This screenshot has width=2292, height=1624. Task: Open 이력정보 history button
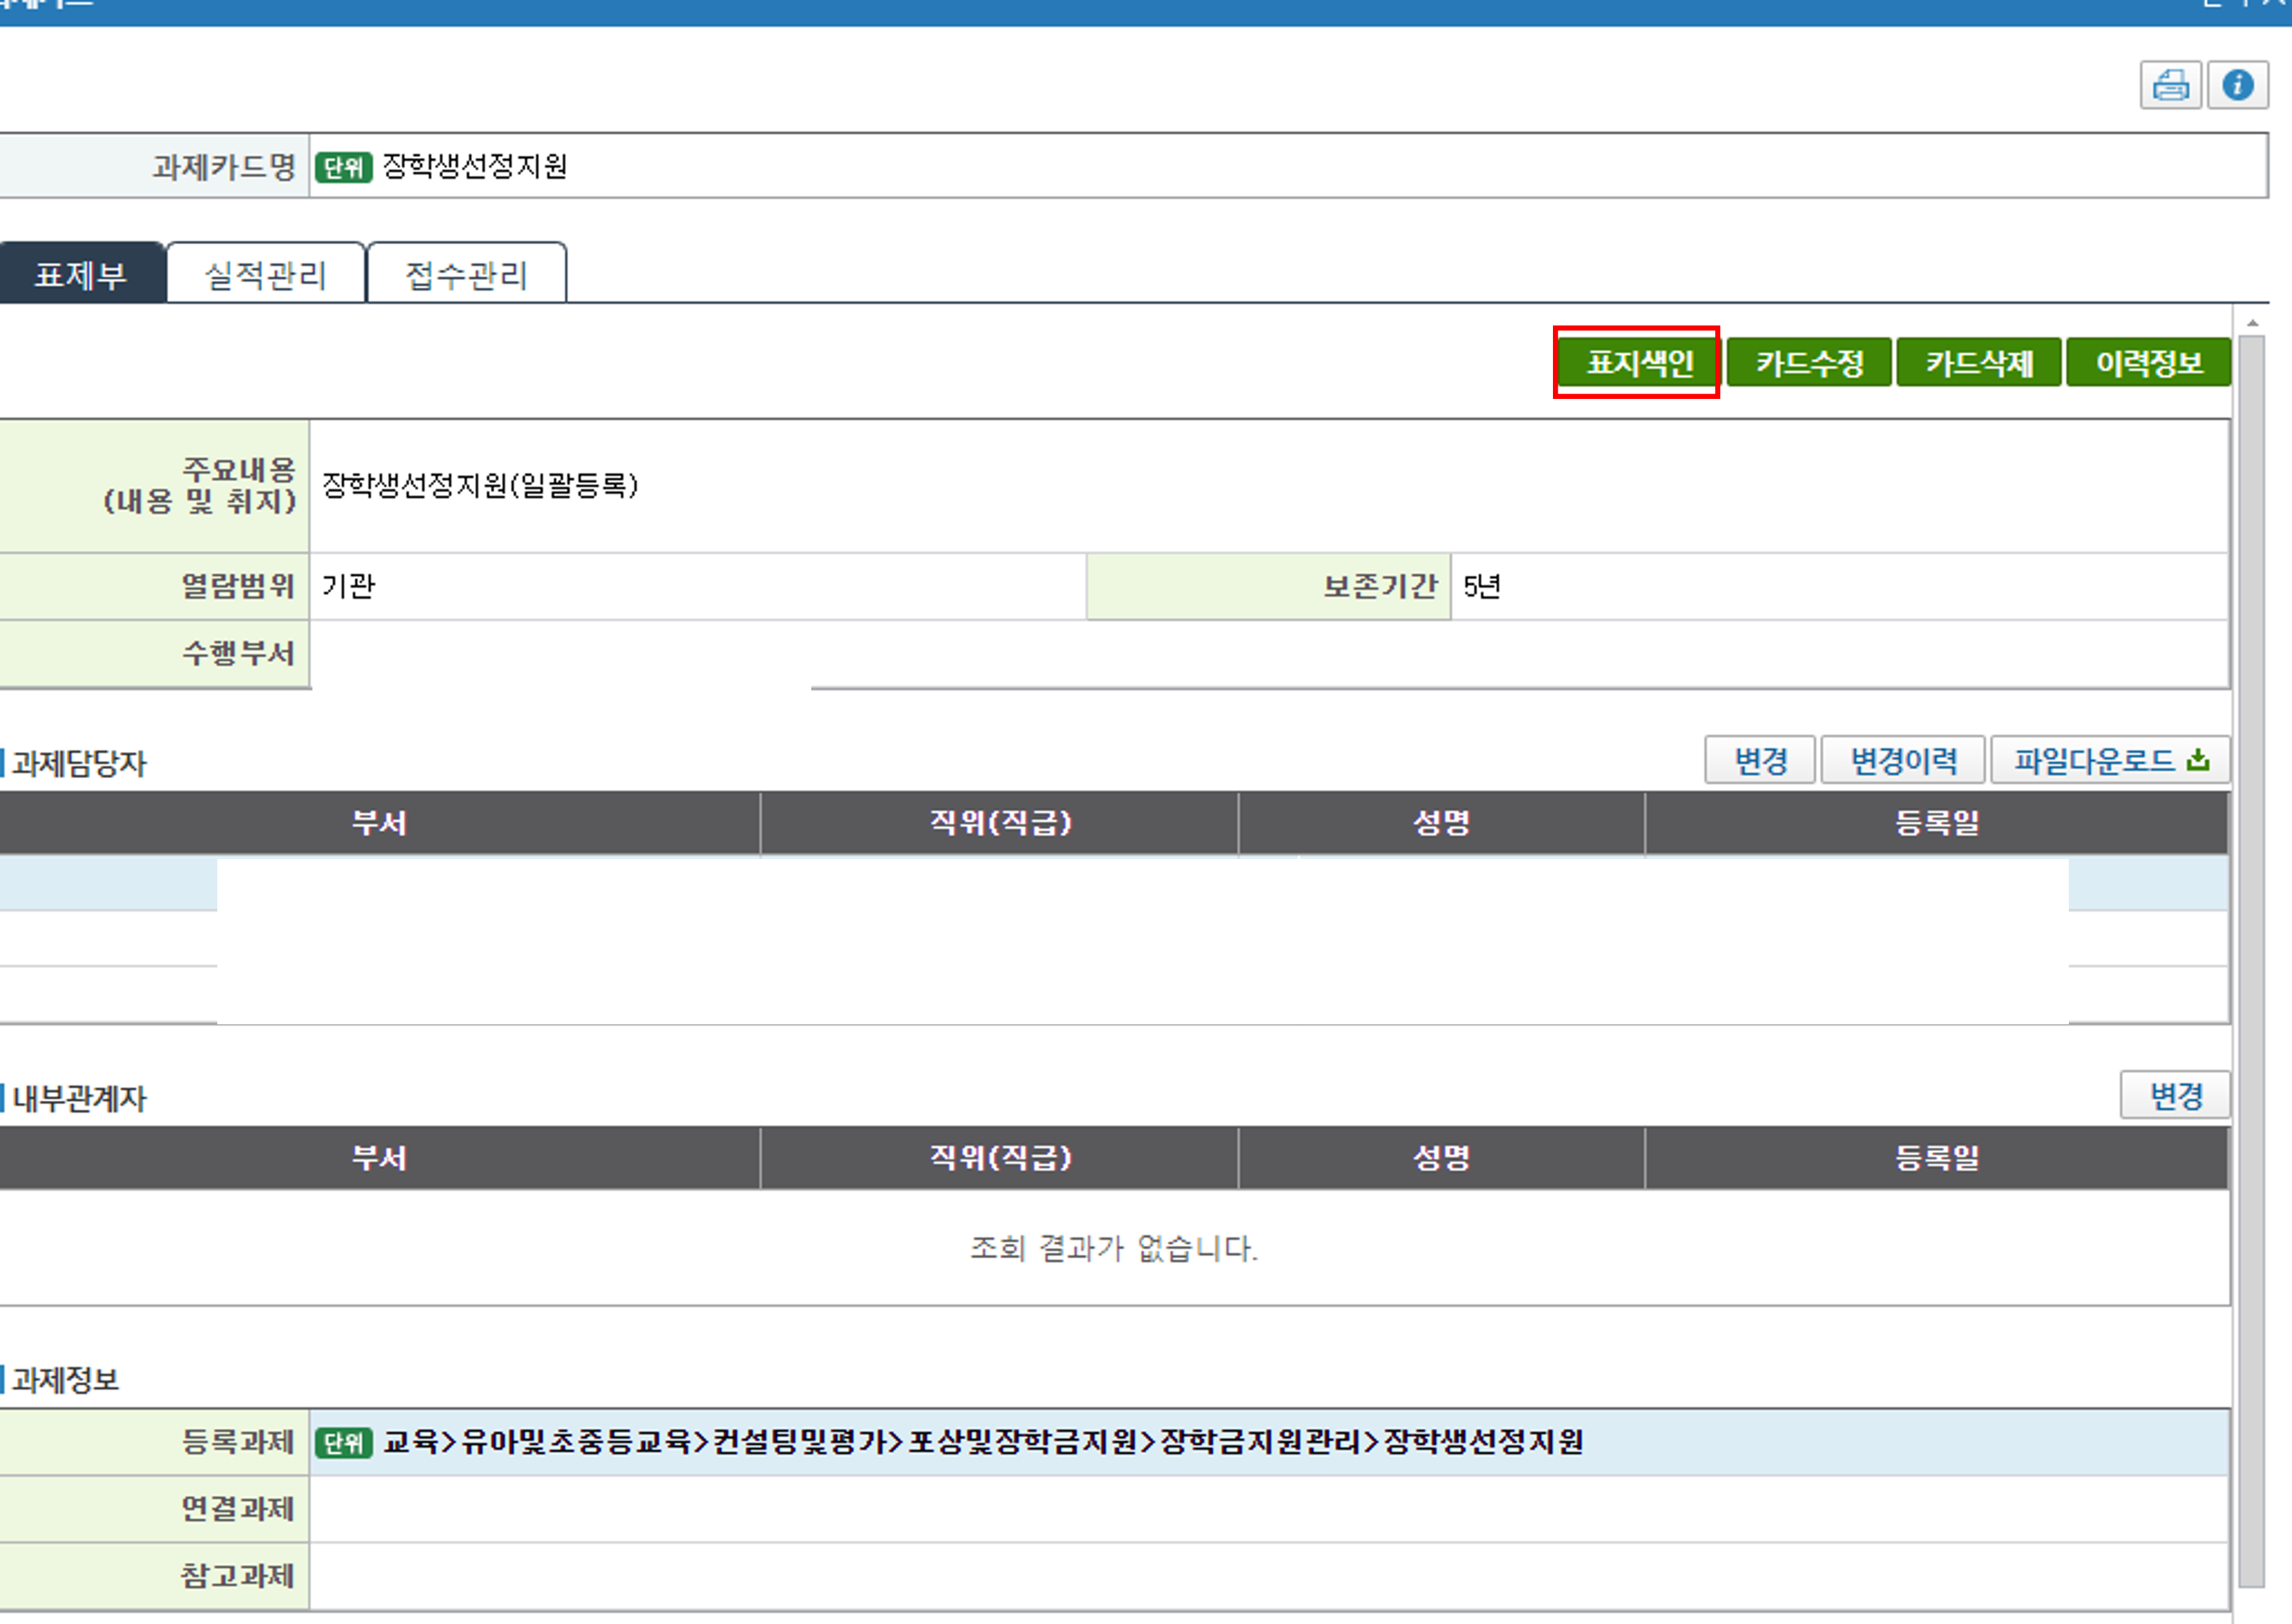point(2148,363)
